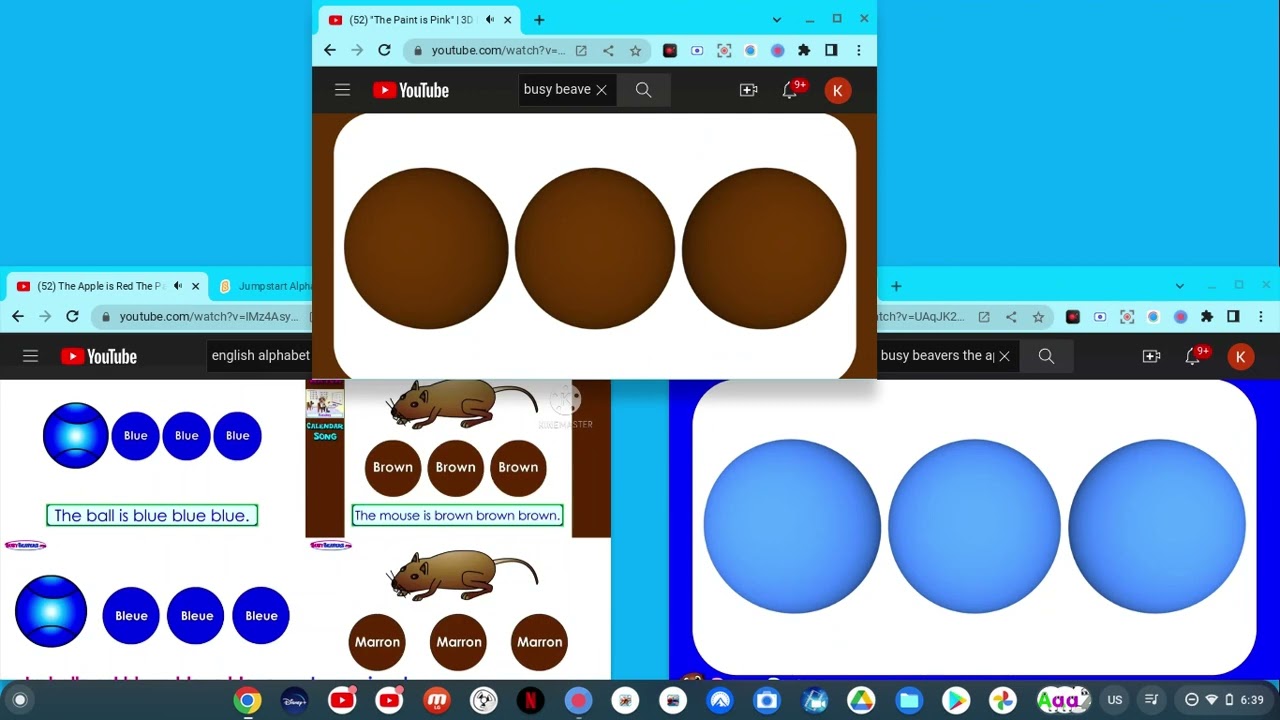Open Camera app from the shelf

(767, 701)
